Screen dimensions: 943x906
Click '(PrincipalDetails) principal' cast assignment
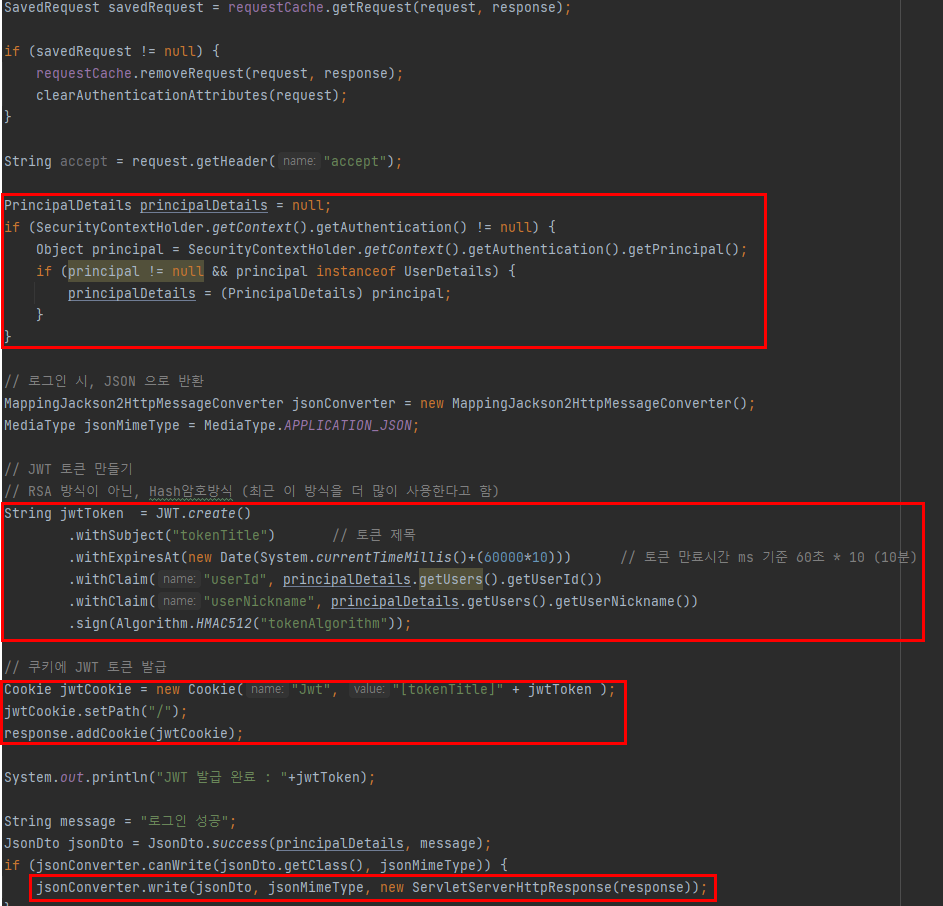(259, 294)
